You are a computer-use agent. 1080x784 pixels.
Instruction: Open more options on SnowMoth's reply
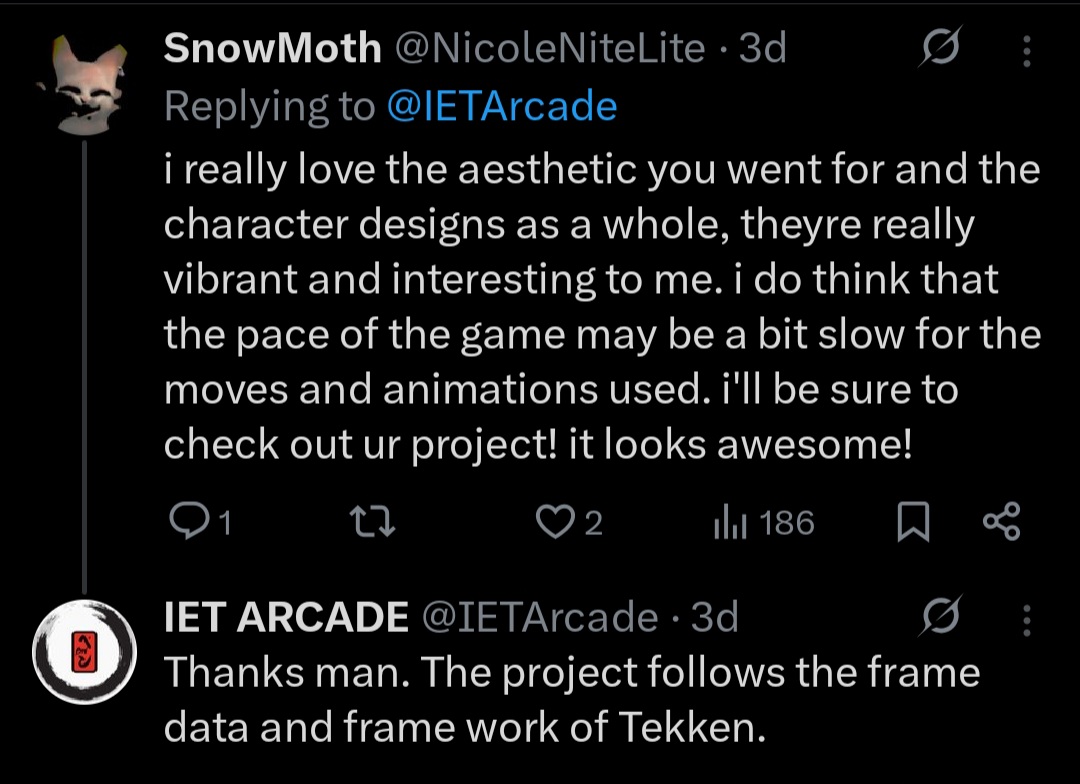click(1026, 50)
